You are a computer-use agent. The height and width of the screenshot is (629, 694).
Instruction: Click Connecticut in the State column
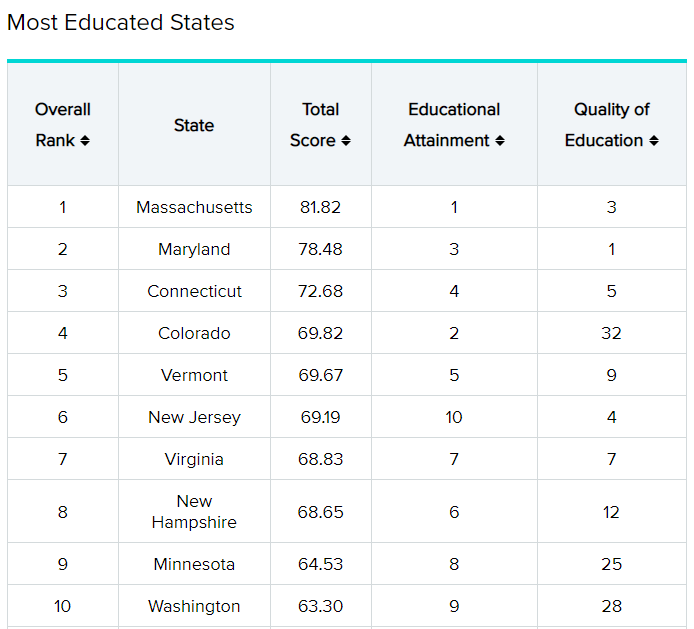pos(194,291)
